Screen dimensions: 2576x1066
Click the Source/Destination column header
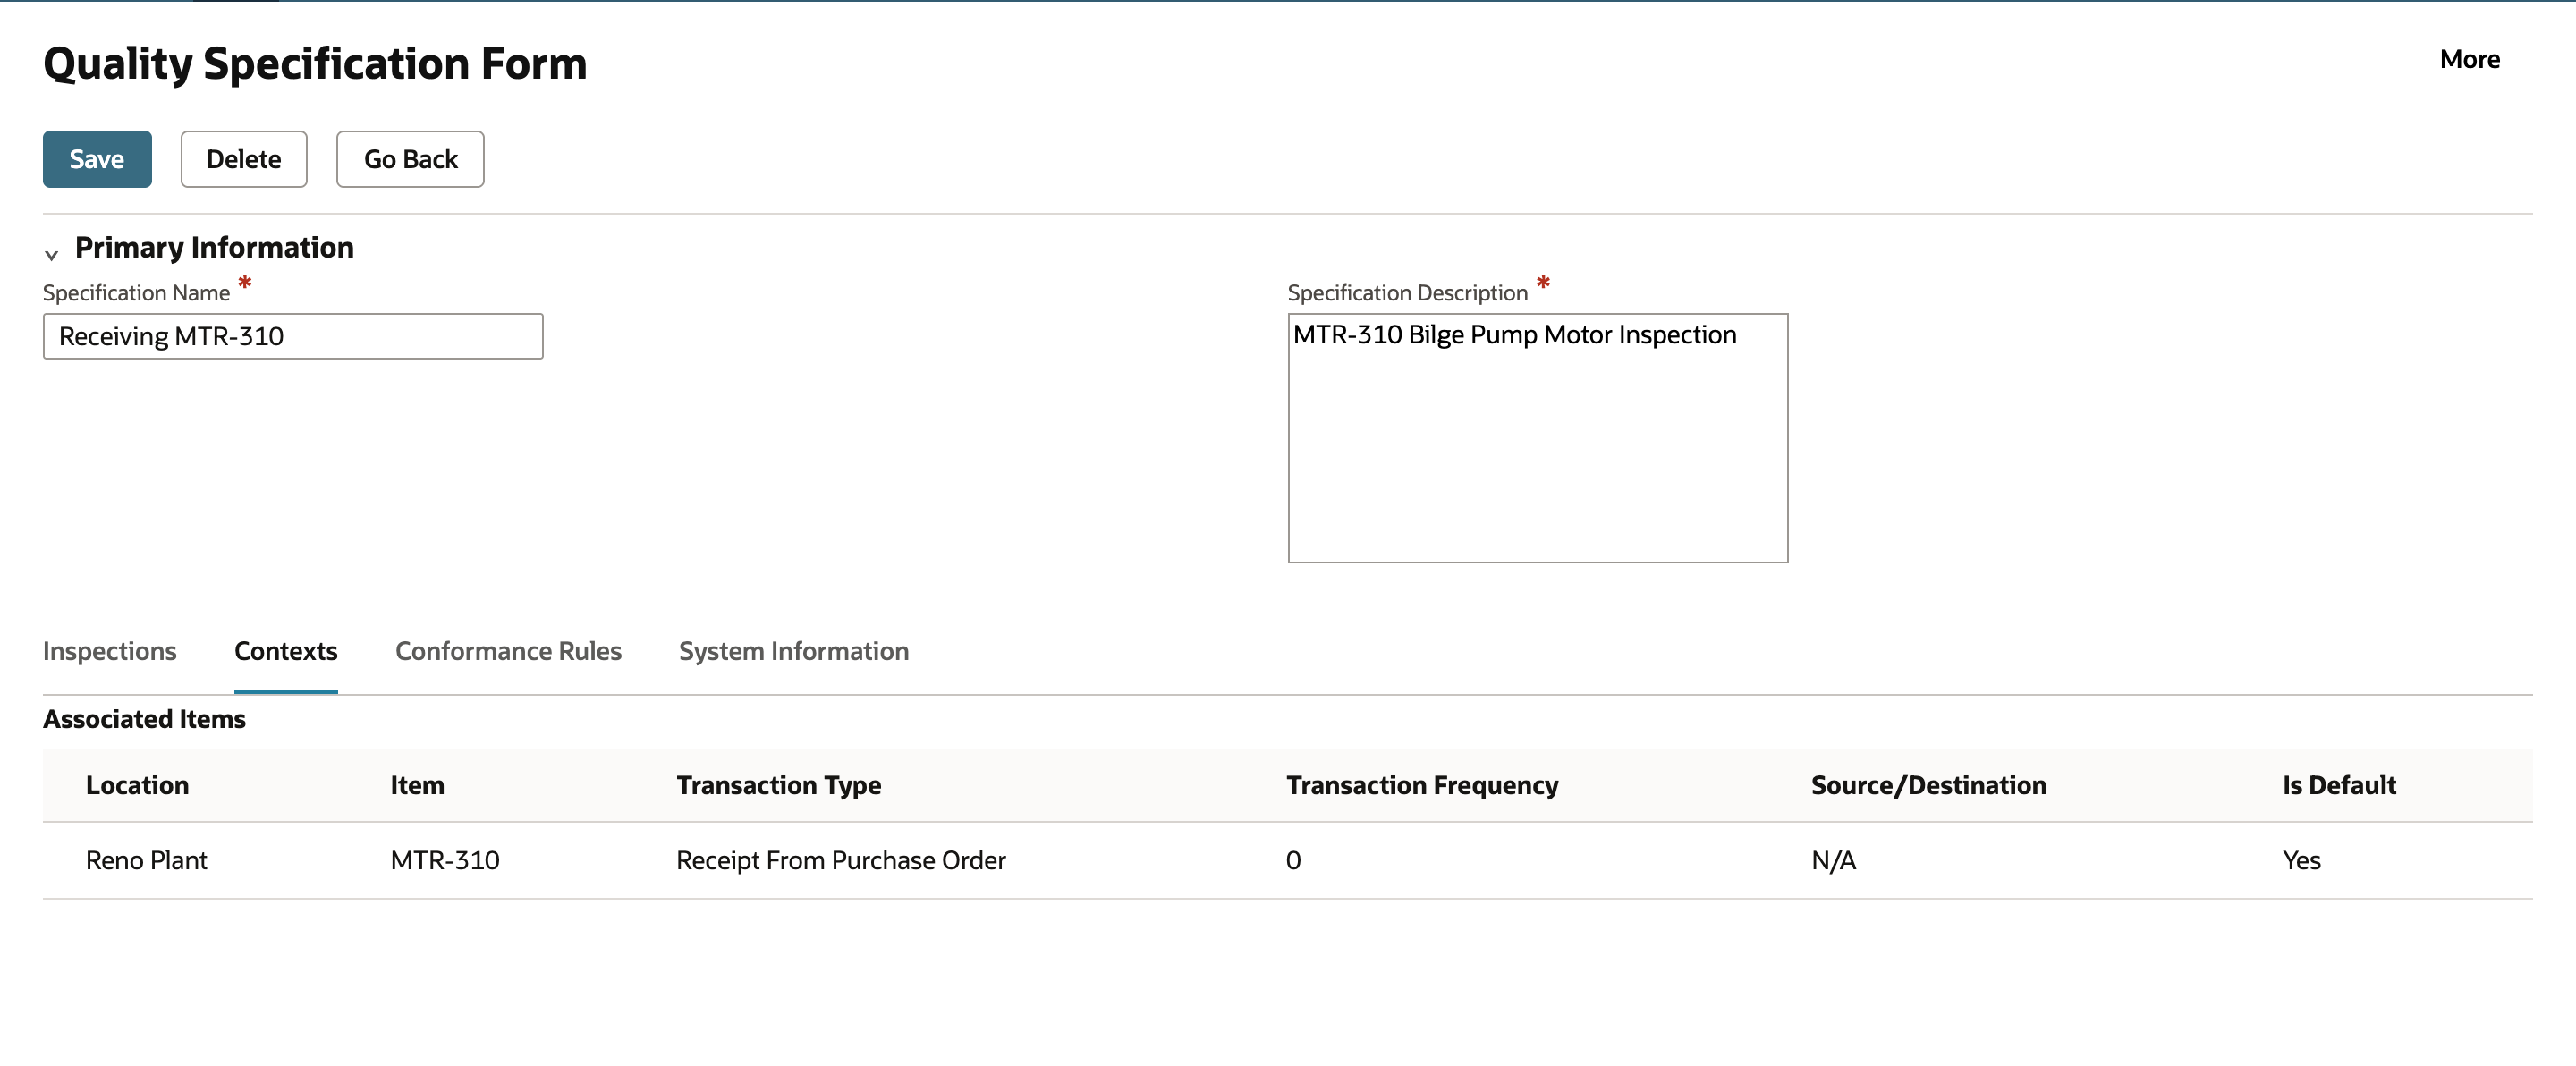[x=1928, y=785]
